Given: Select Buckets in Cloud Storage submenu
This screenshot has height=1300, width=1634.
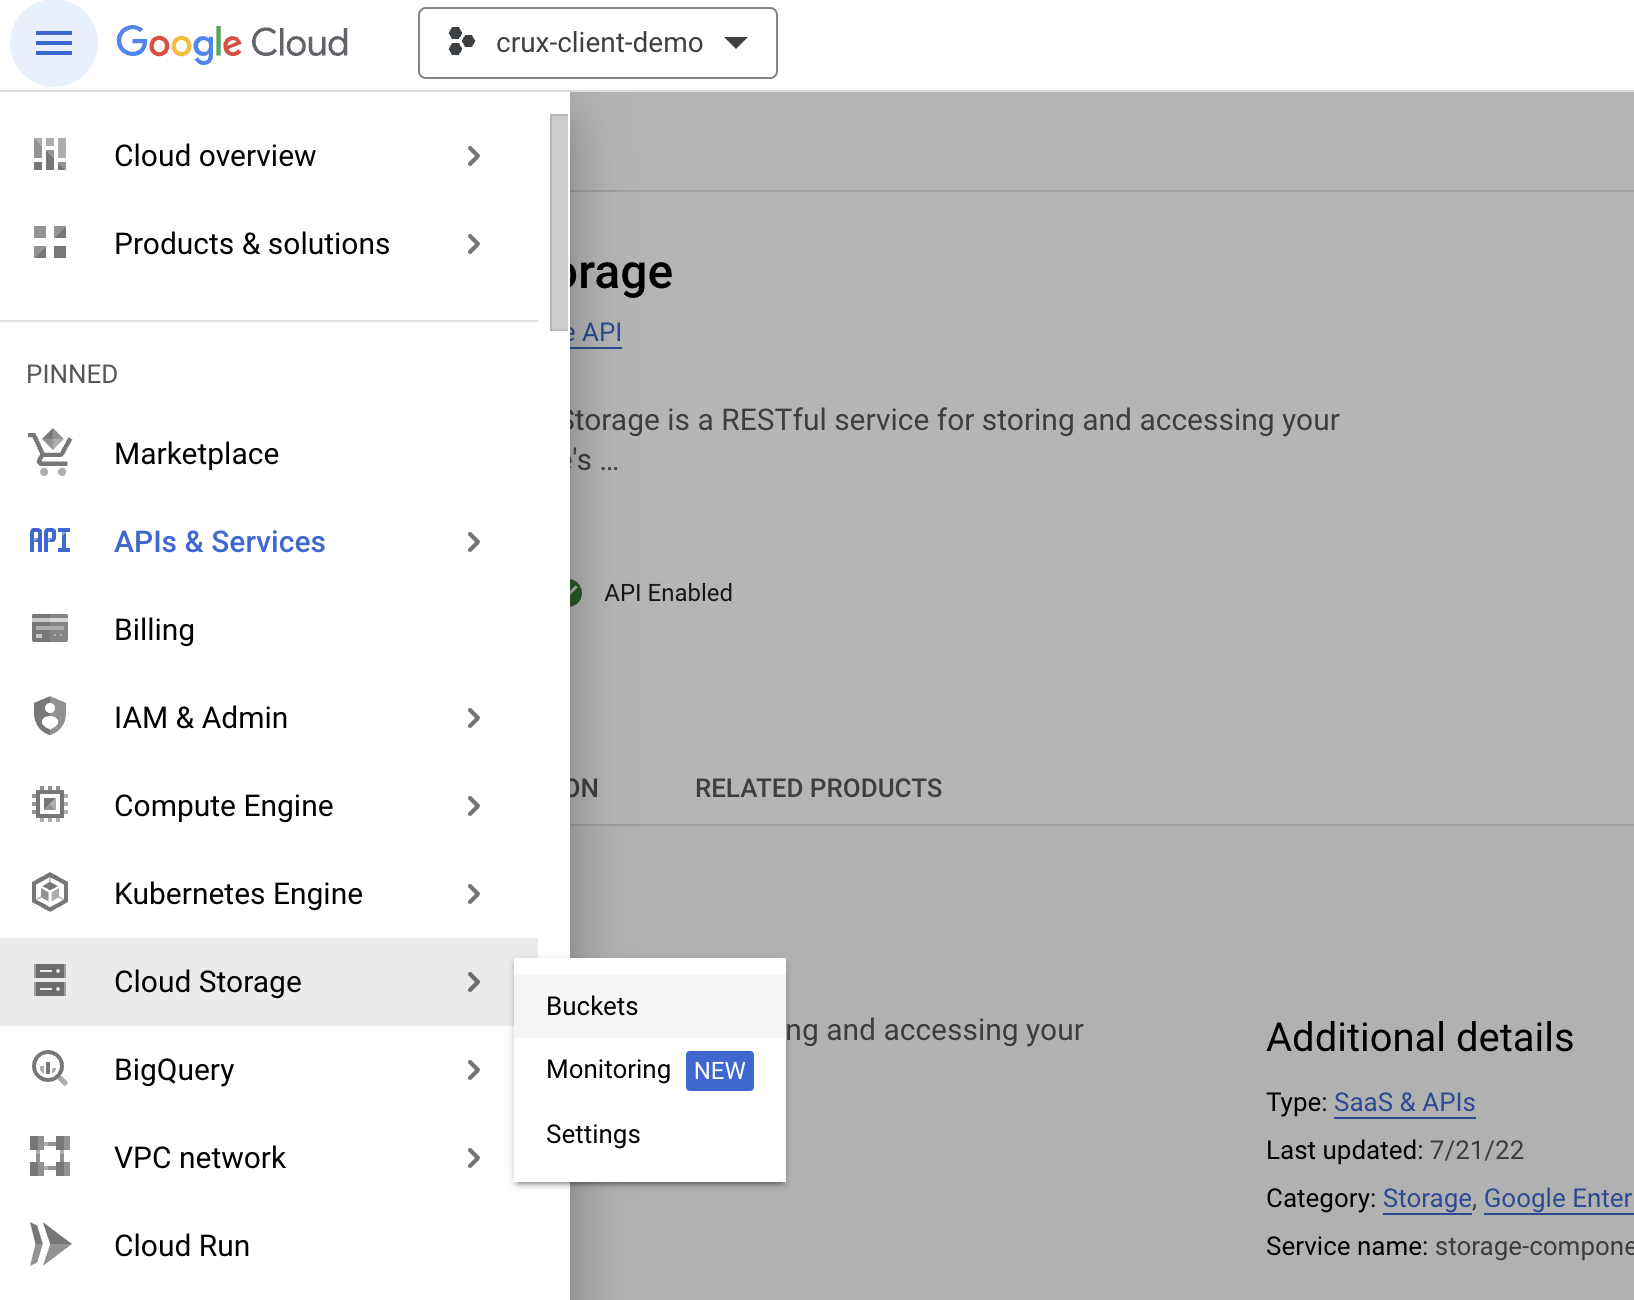Looking at the screenshot, I should click(x=650, y=1006).
